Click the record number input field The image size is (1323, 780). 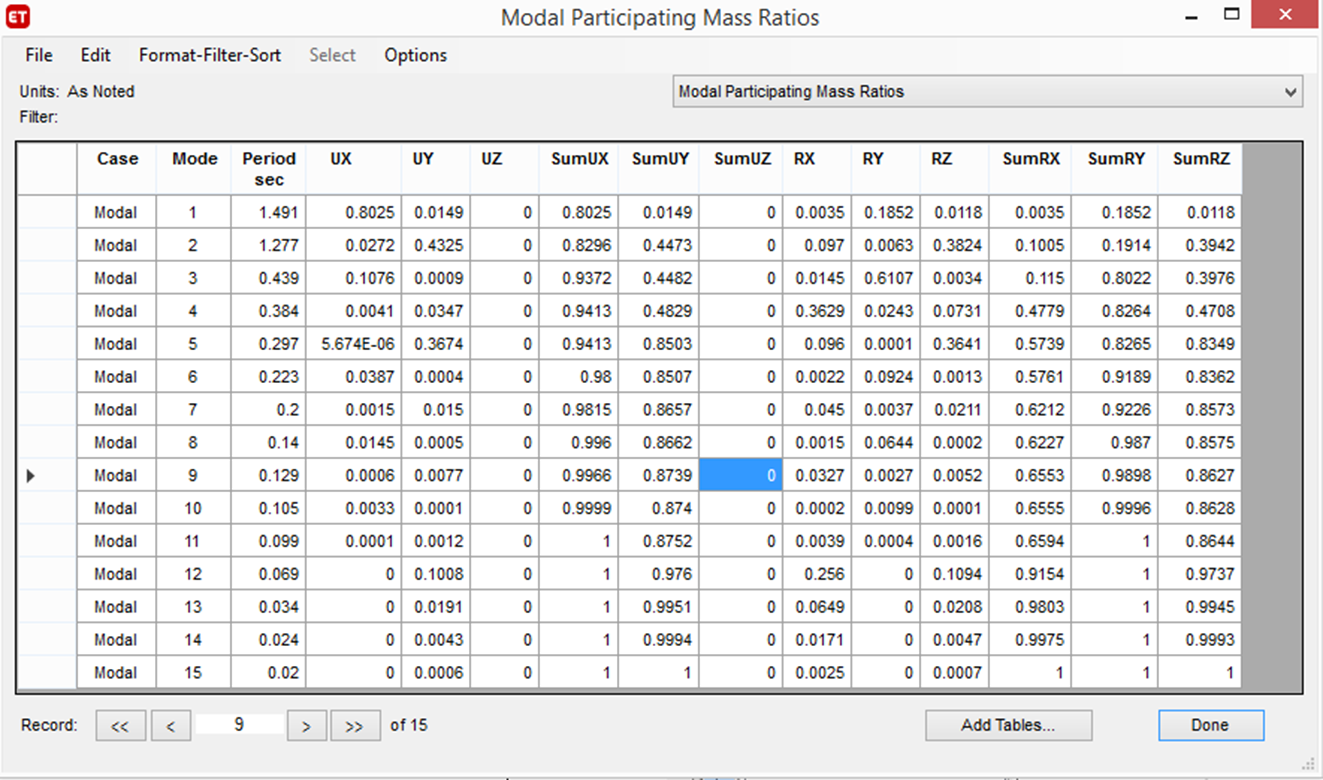tap(239, 725)
